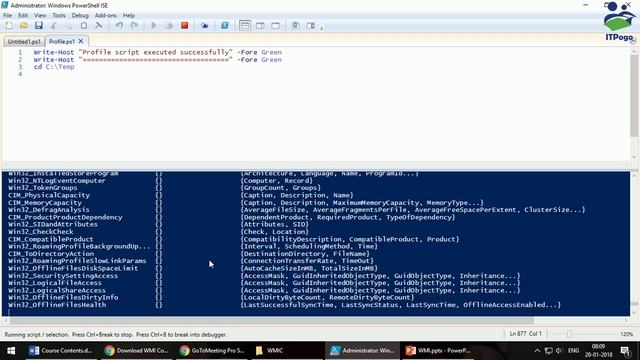Copy selection using toolbar icon
640x360 pixels.
point(69,26)
